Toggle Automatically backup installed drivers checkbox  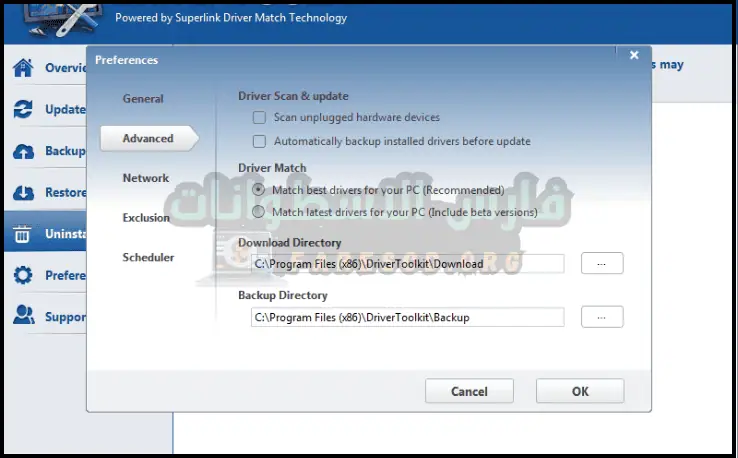tap(260, 142)
